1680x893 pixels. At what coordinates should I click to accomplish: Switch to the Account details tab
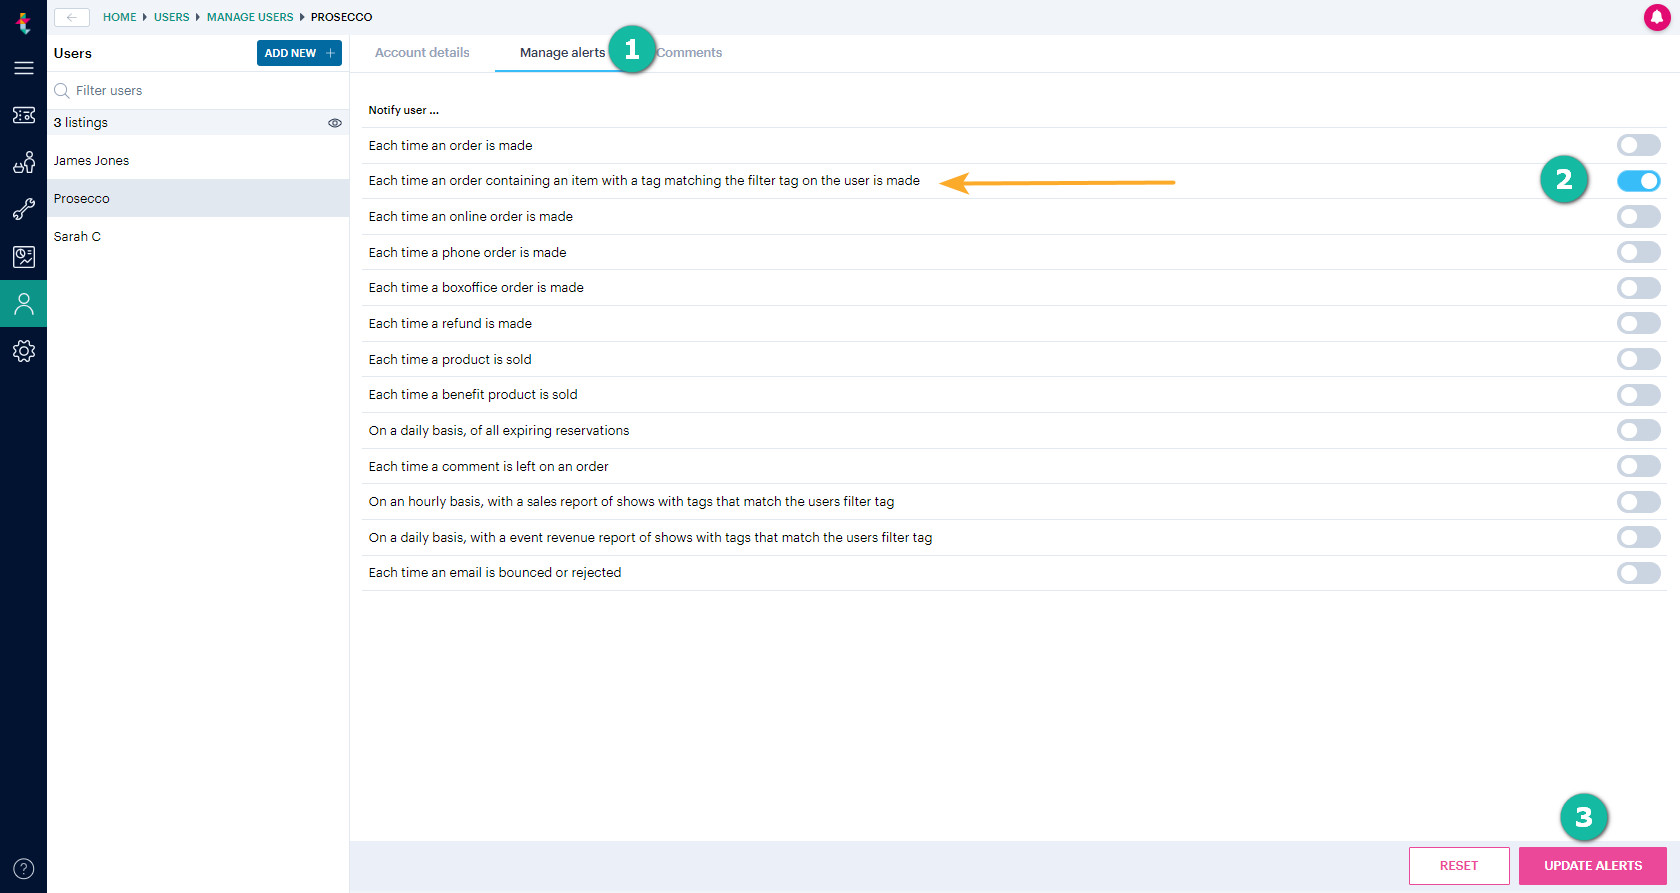pyautogui.click(x=422, y=53)
